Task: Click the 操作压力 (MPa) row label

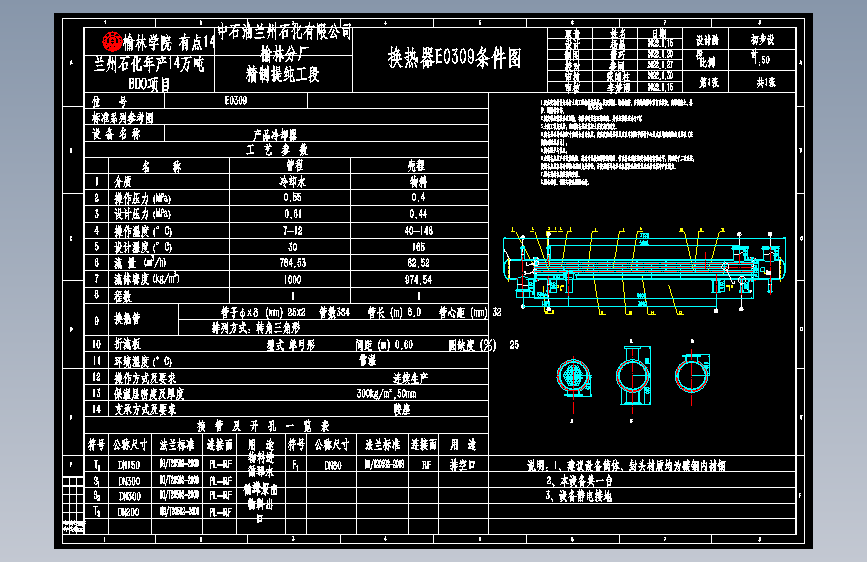Action: click(143, 197)
